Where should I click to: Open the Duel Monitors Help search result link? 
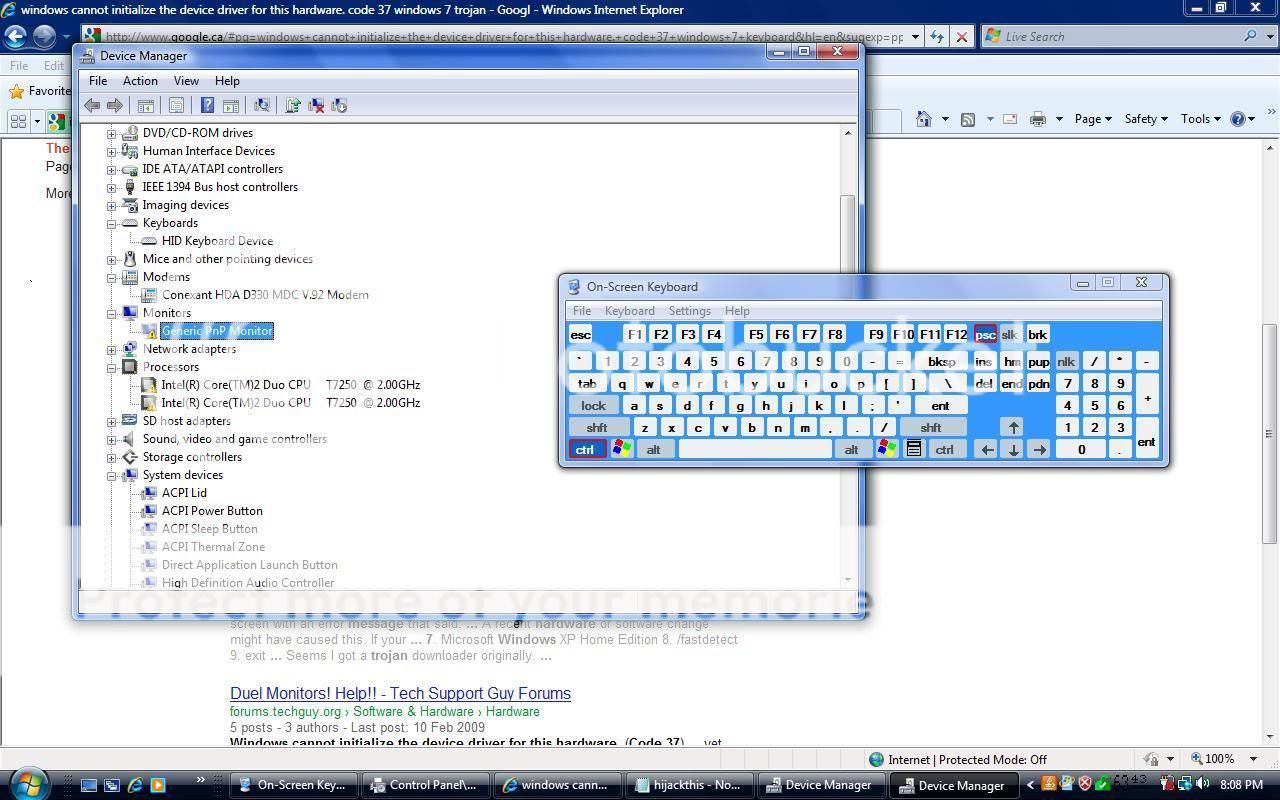tap(400, 693)
